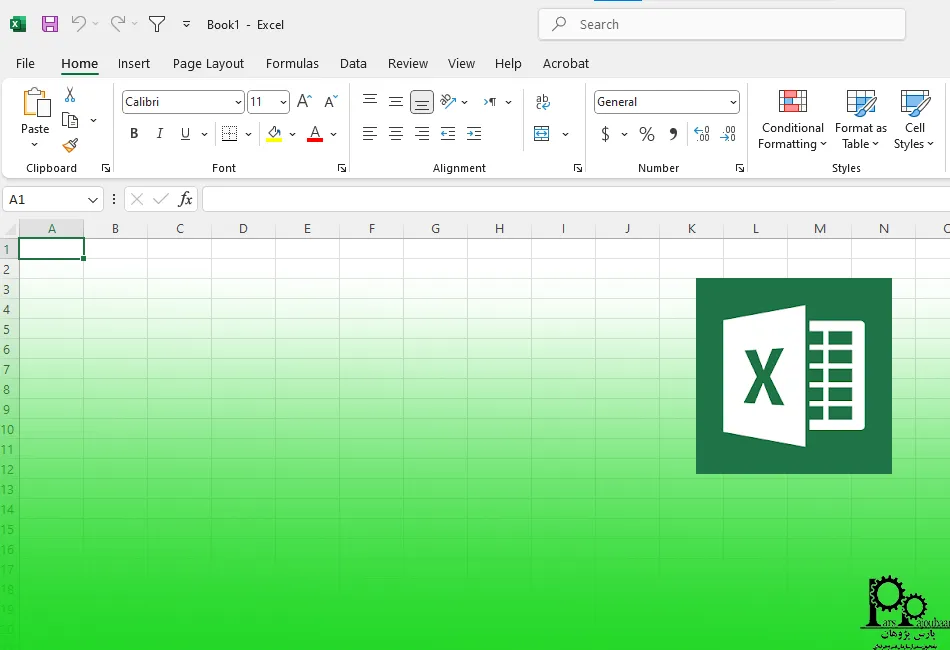The width and height of the screenshot is (950, 650).
Task: Open the Formulas ribbon tab
Action: pos(292,63)
